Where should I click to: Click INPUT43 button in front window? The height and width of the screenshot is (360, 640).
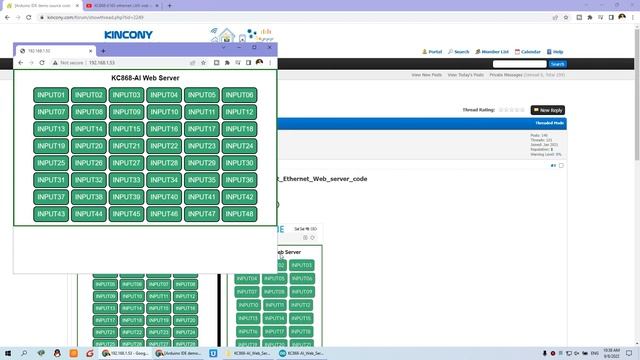(51, 214)
